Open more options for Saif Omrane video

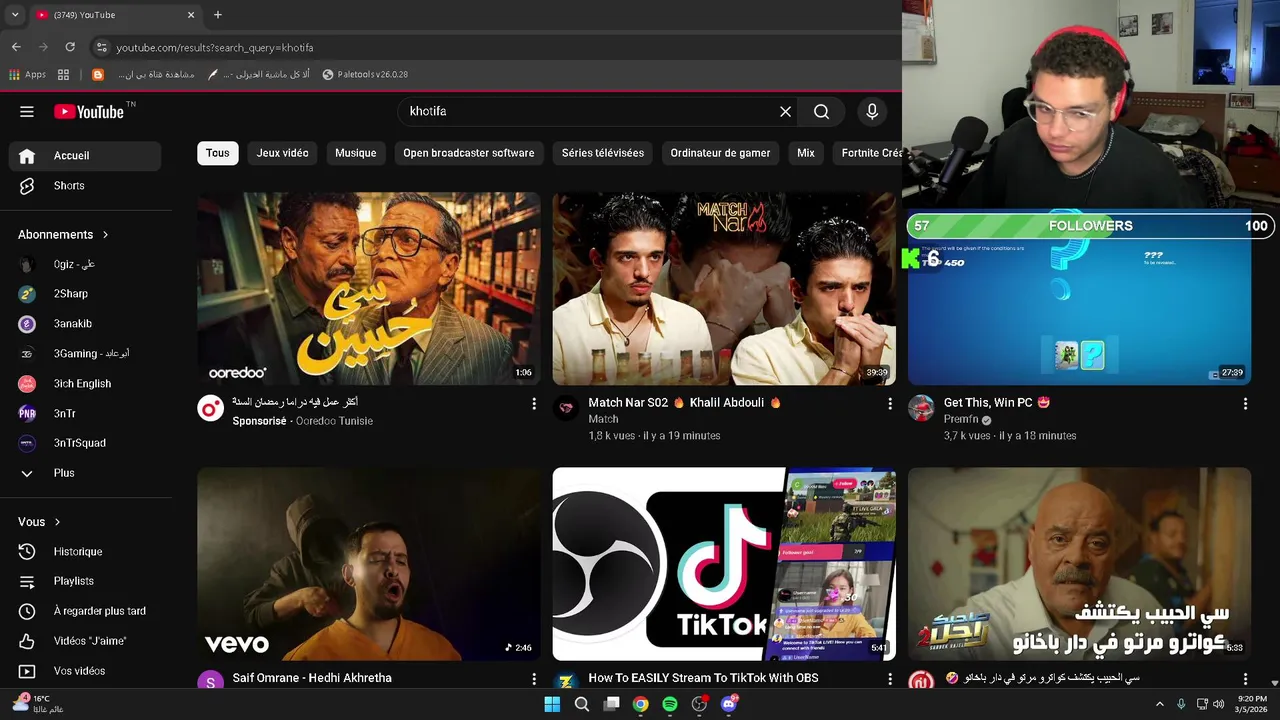point(534,679)
